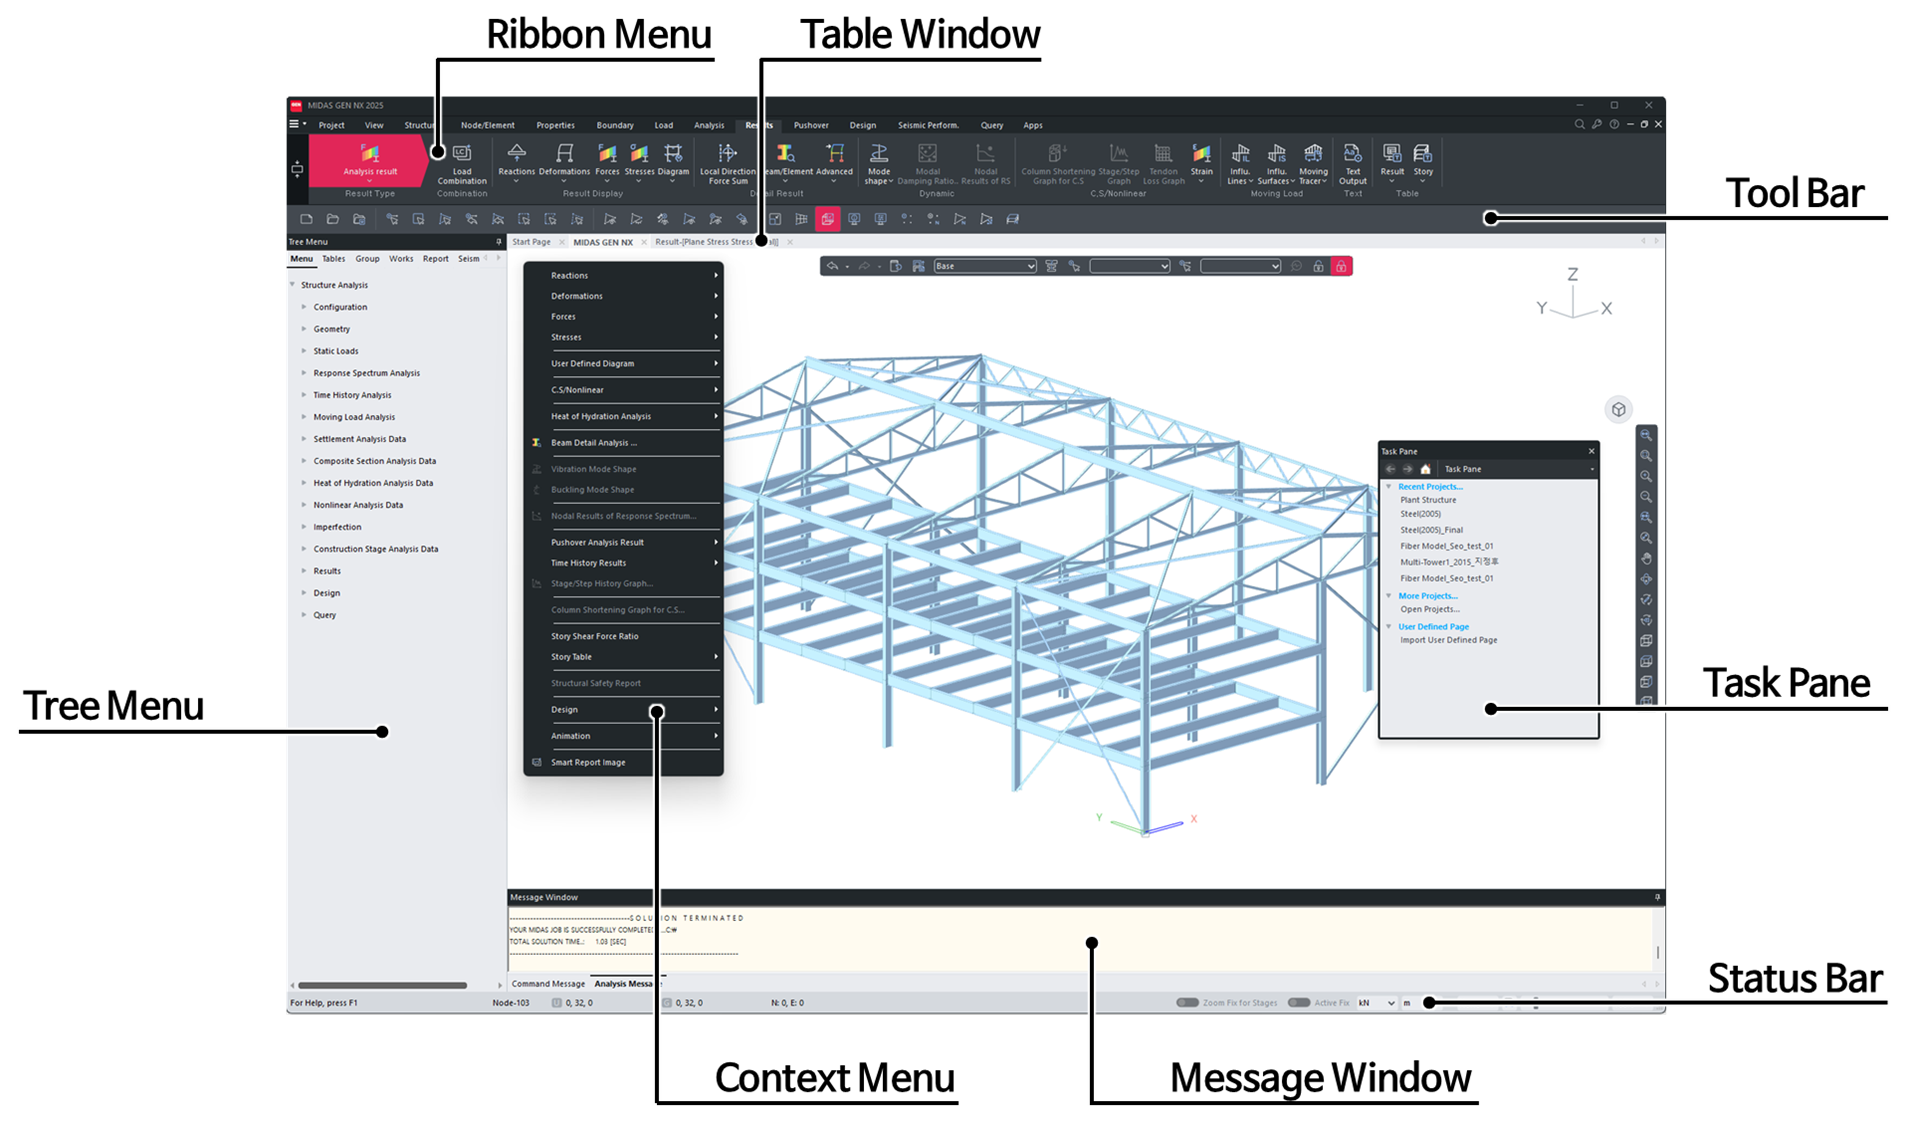Open the Fiber Model_Seo_test_01 project link
Screen dimensions: 1907x1125
(x=1446, y=546)
